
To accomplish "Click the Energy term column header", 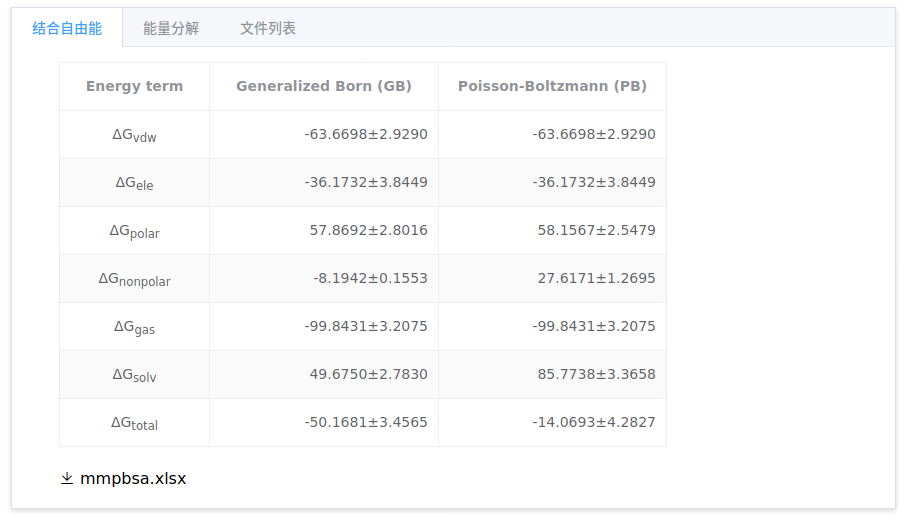I will [134, 86].
